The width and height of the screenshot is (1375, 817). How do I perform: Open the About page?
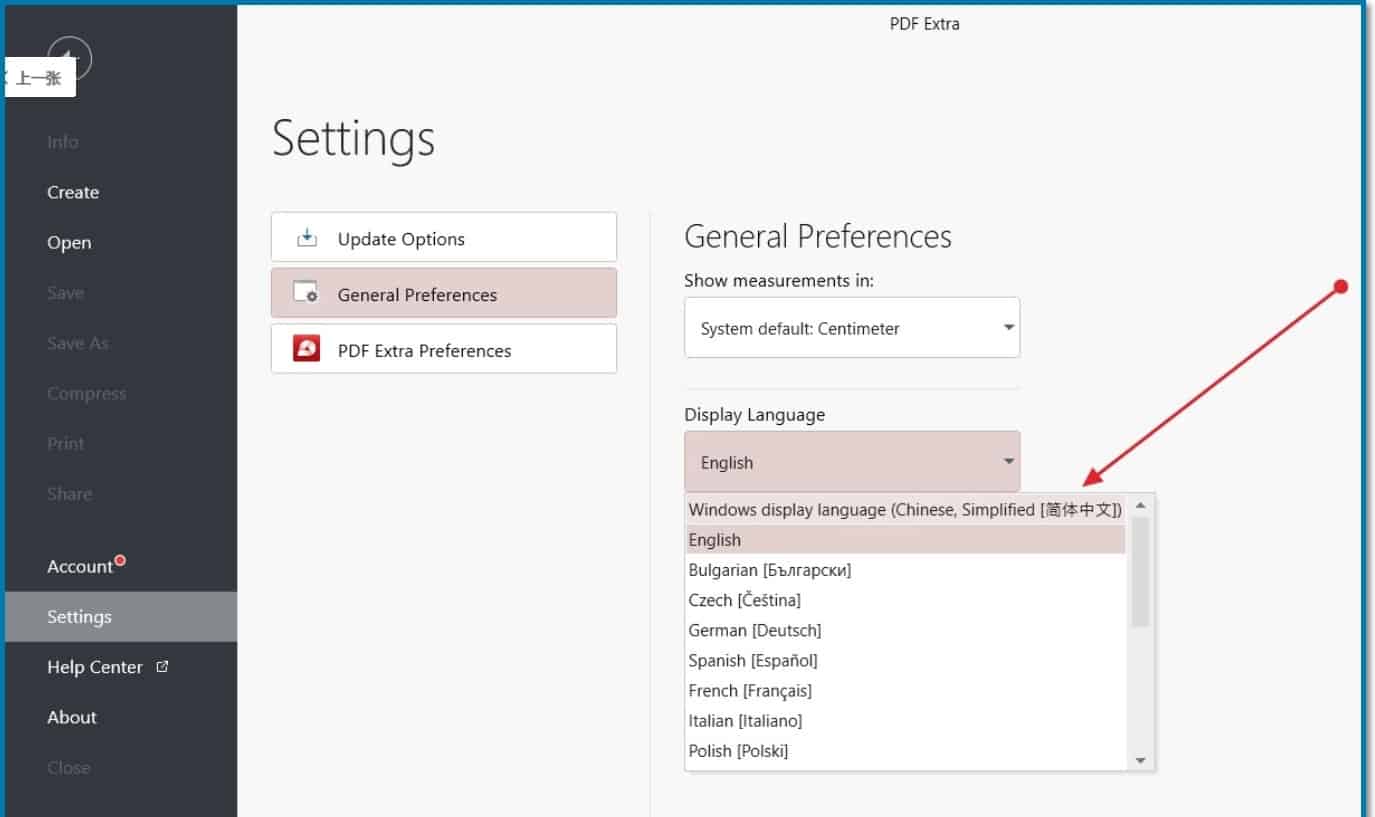72,717
